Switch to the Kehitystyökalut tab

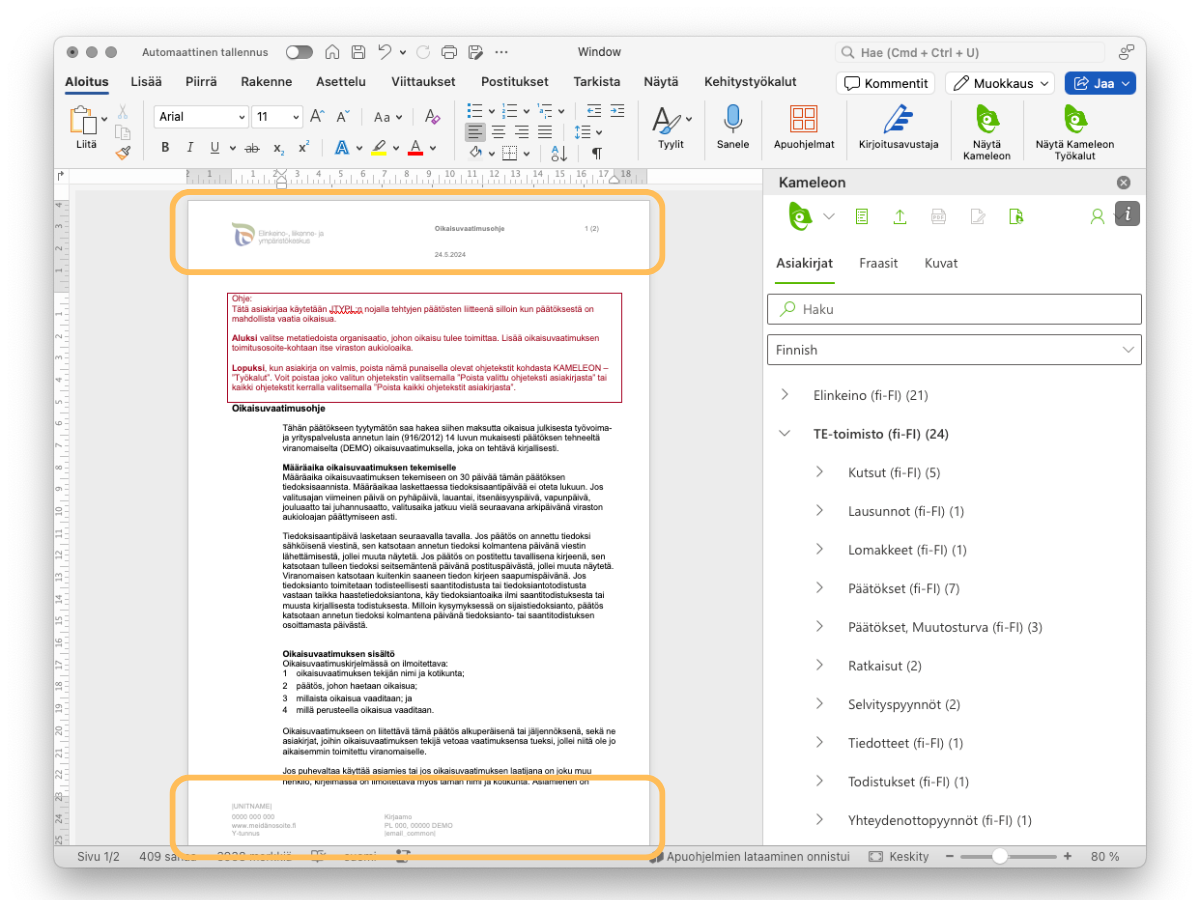pyautogui.click(x=750, y=82)
